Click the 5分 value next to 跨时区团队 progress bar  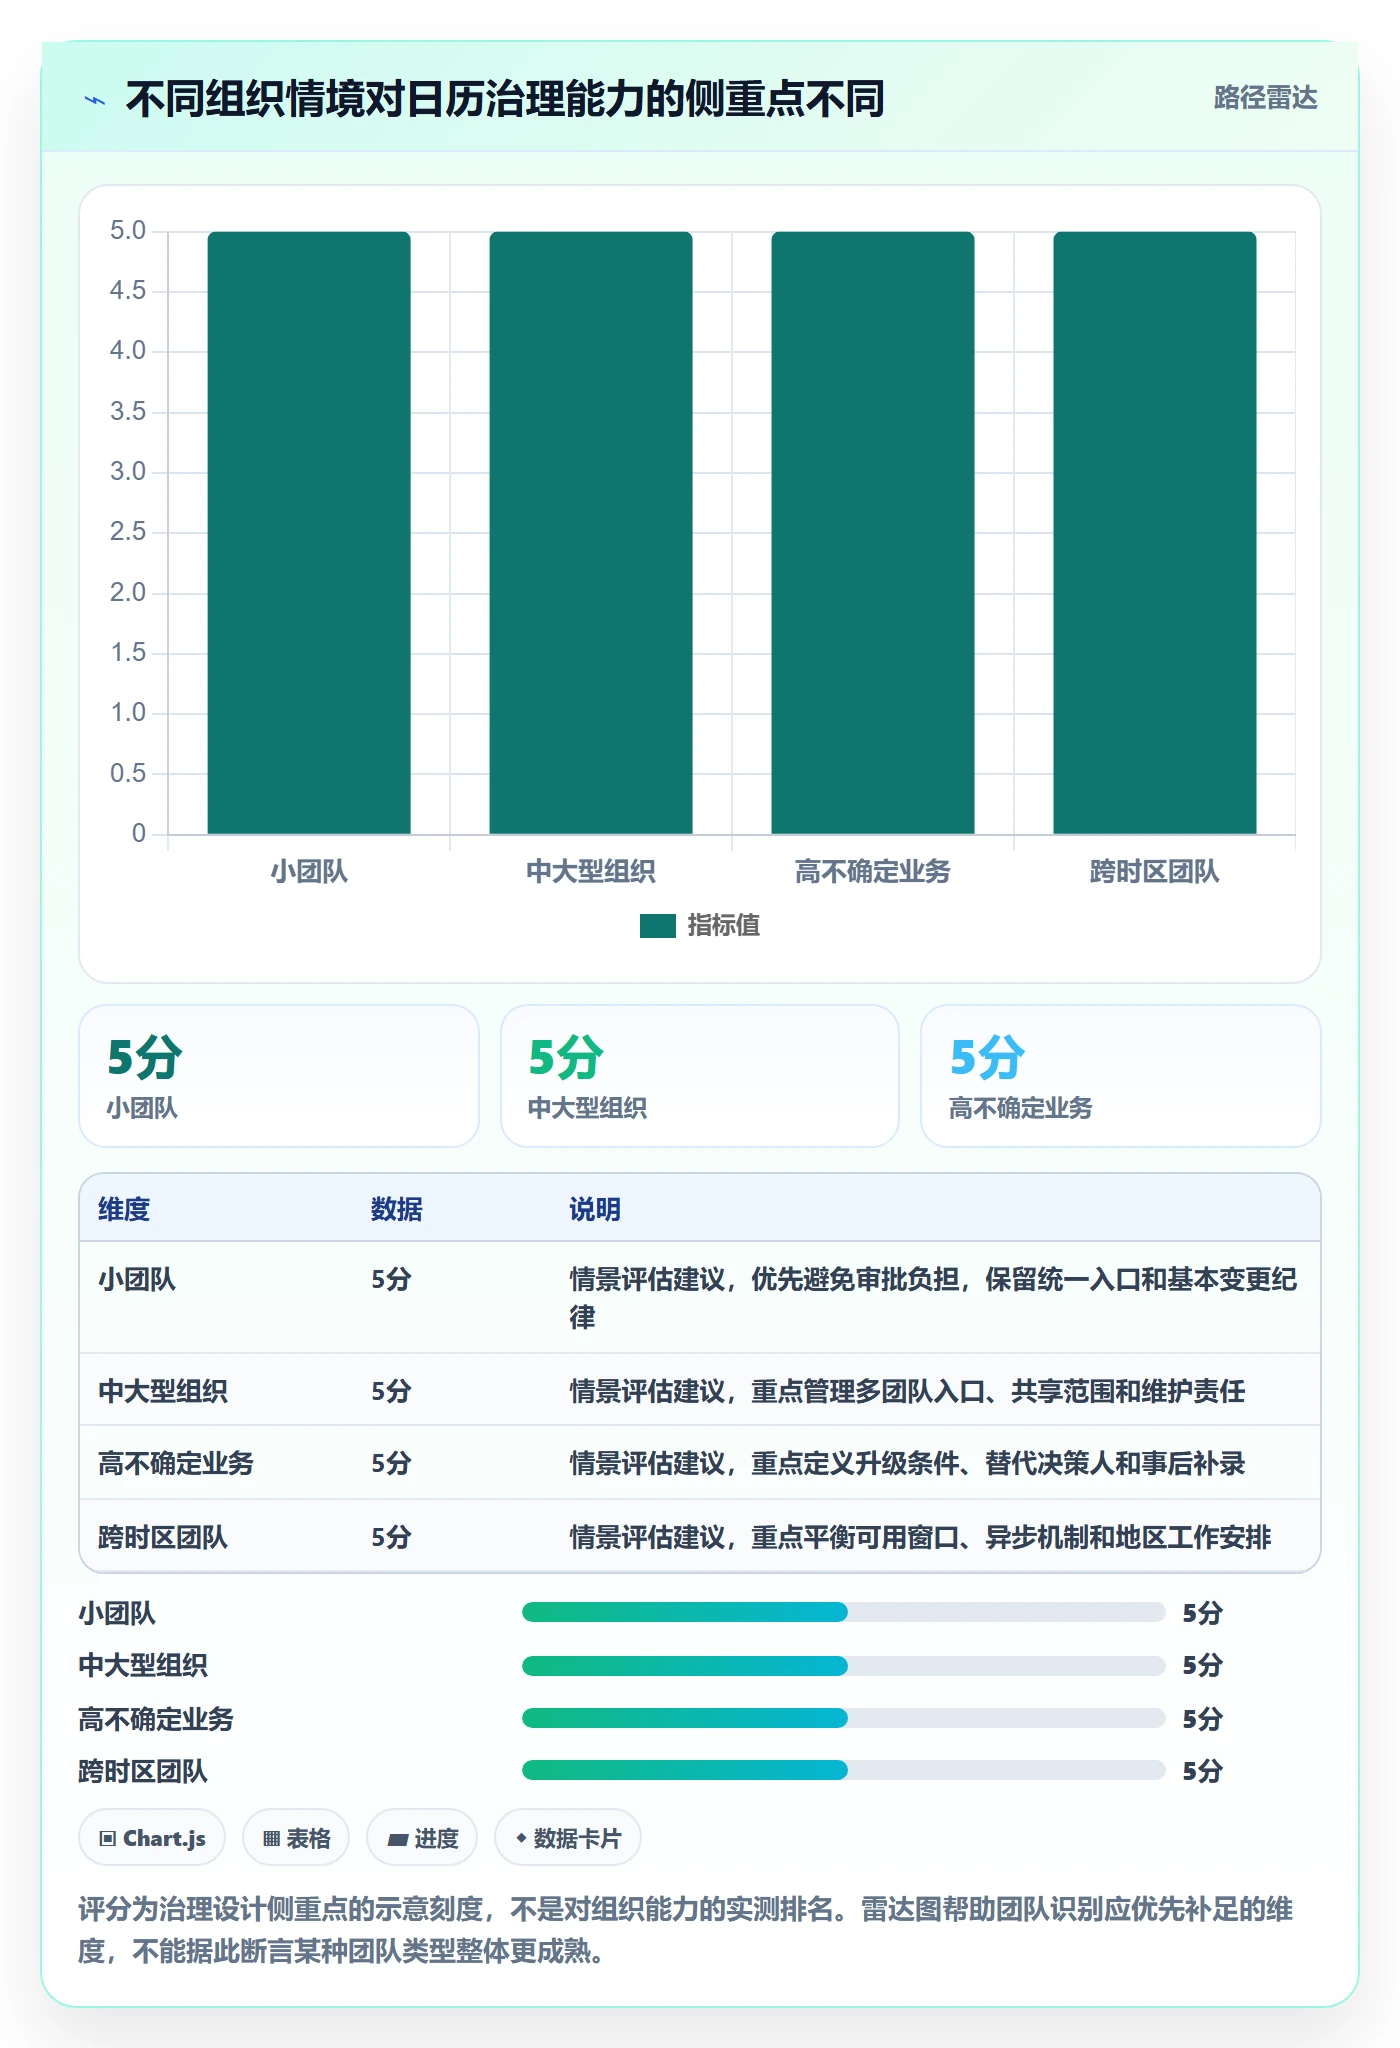pos(1203,1771)
